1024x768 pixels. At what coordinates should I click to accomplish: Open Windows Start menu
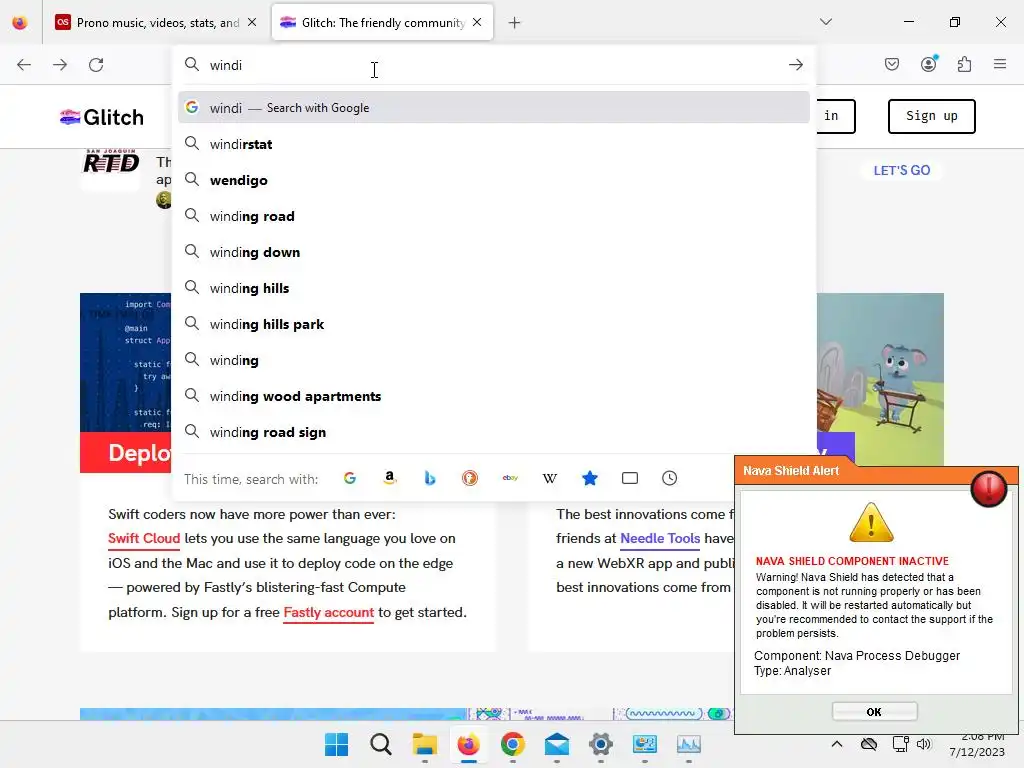coord(336,744)
